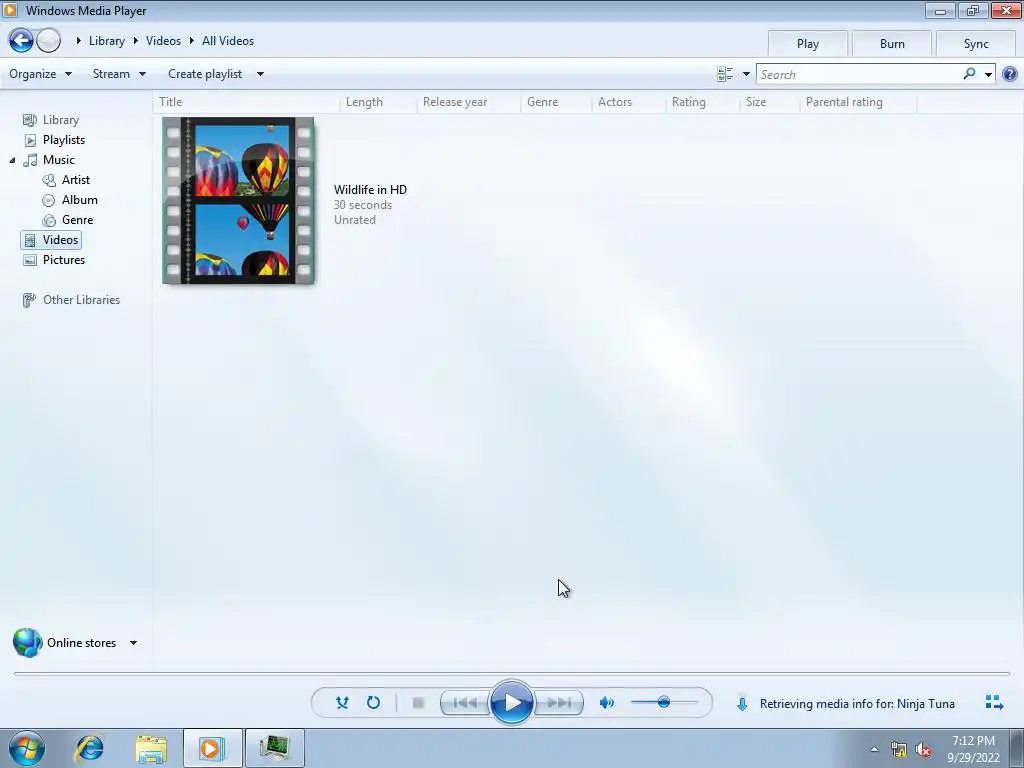Sort by Actors column header
Image resolution: width=1024 pixels, height=768 pixels.
point(629,102)
